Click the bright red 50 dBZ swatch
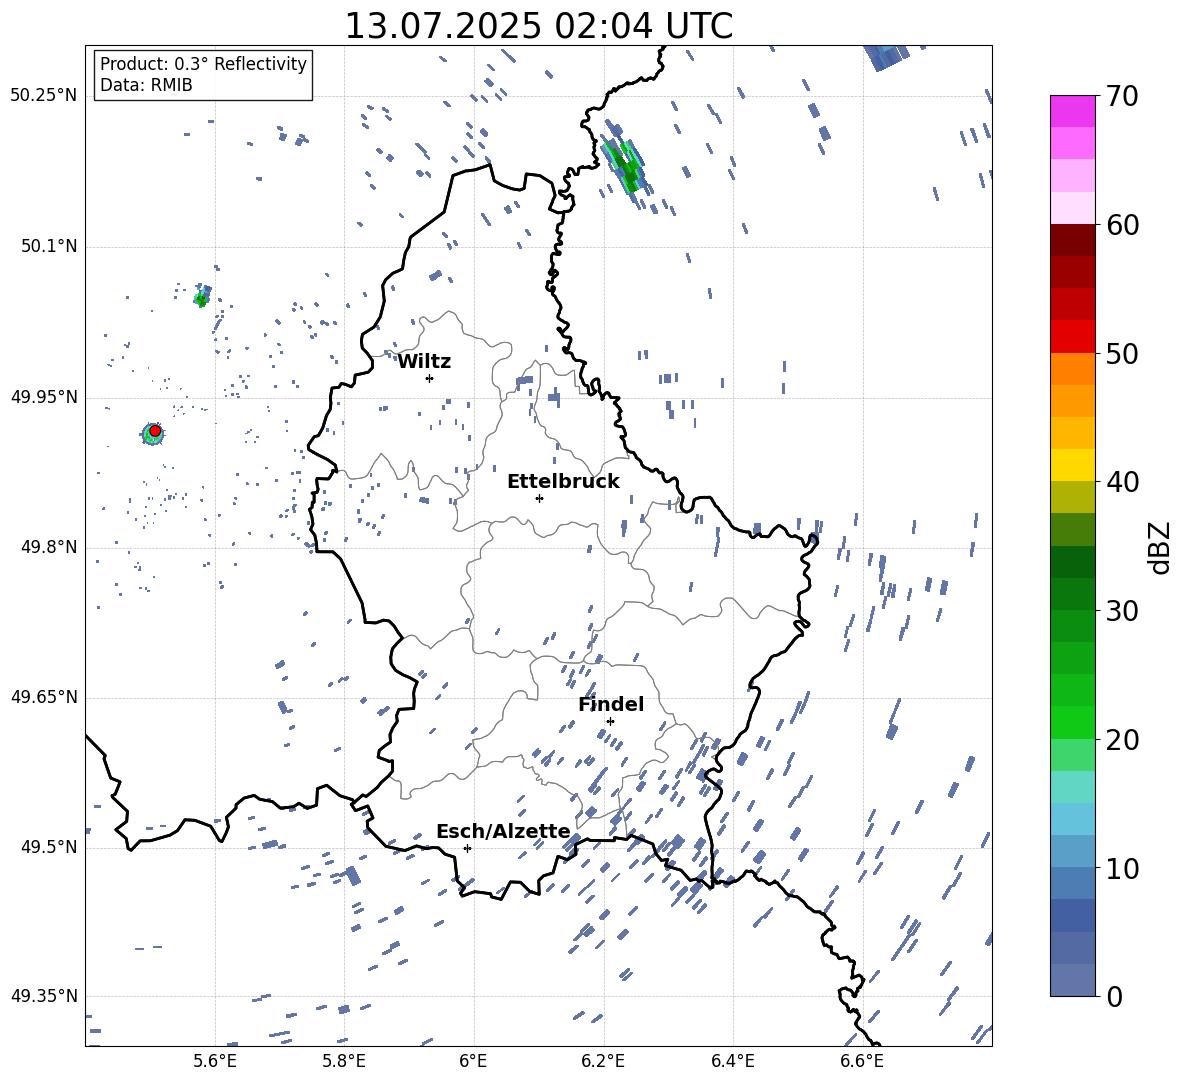 (x=1072, y=337)
